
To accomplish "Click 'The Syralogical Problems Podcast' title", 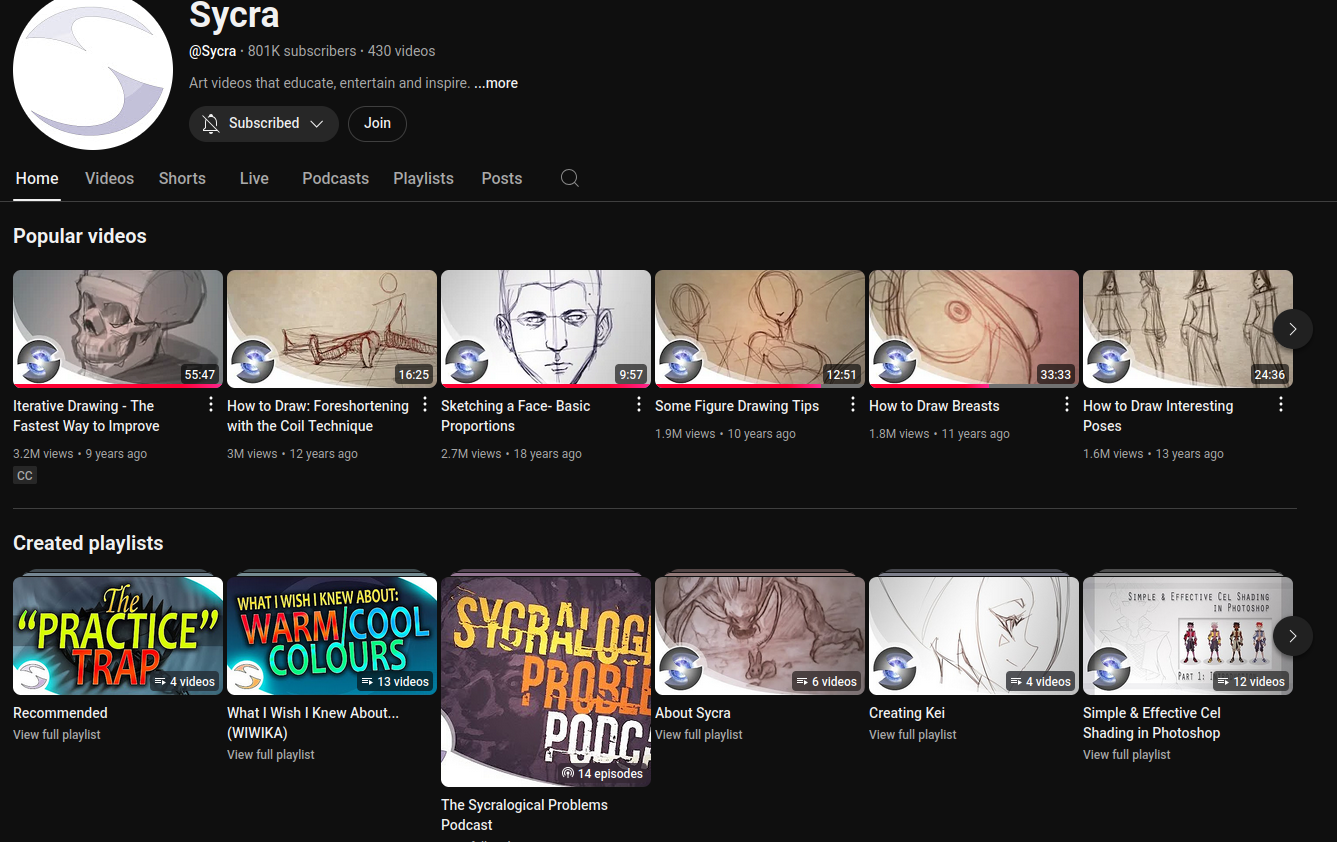I will [x=524, y=815].
